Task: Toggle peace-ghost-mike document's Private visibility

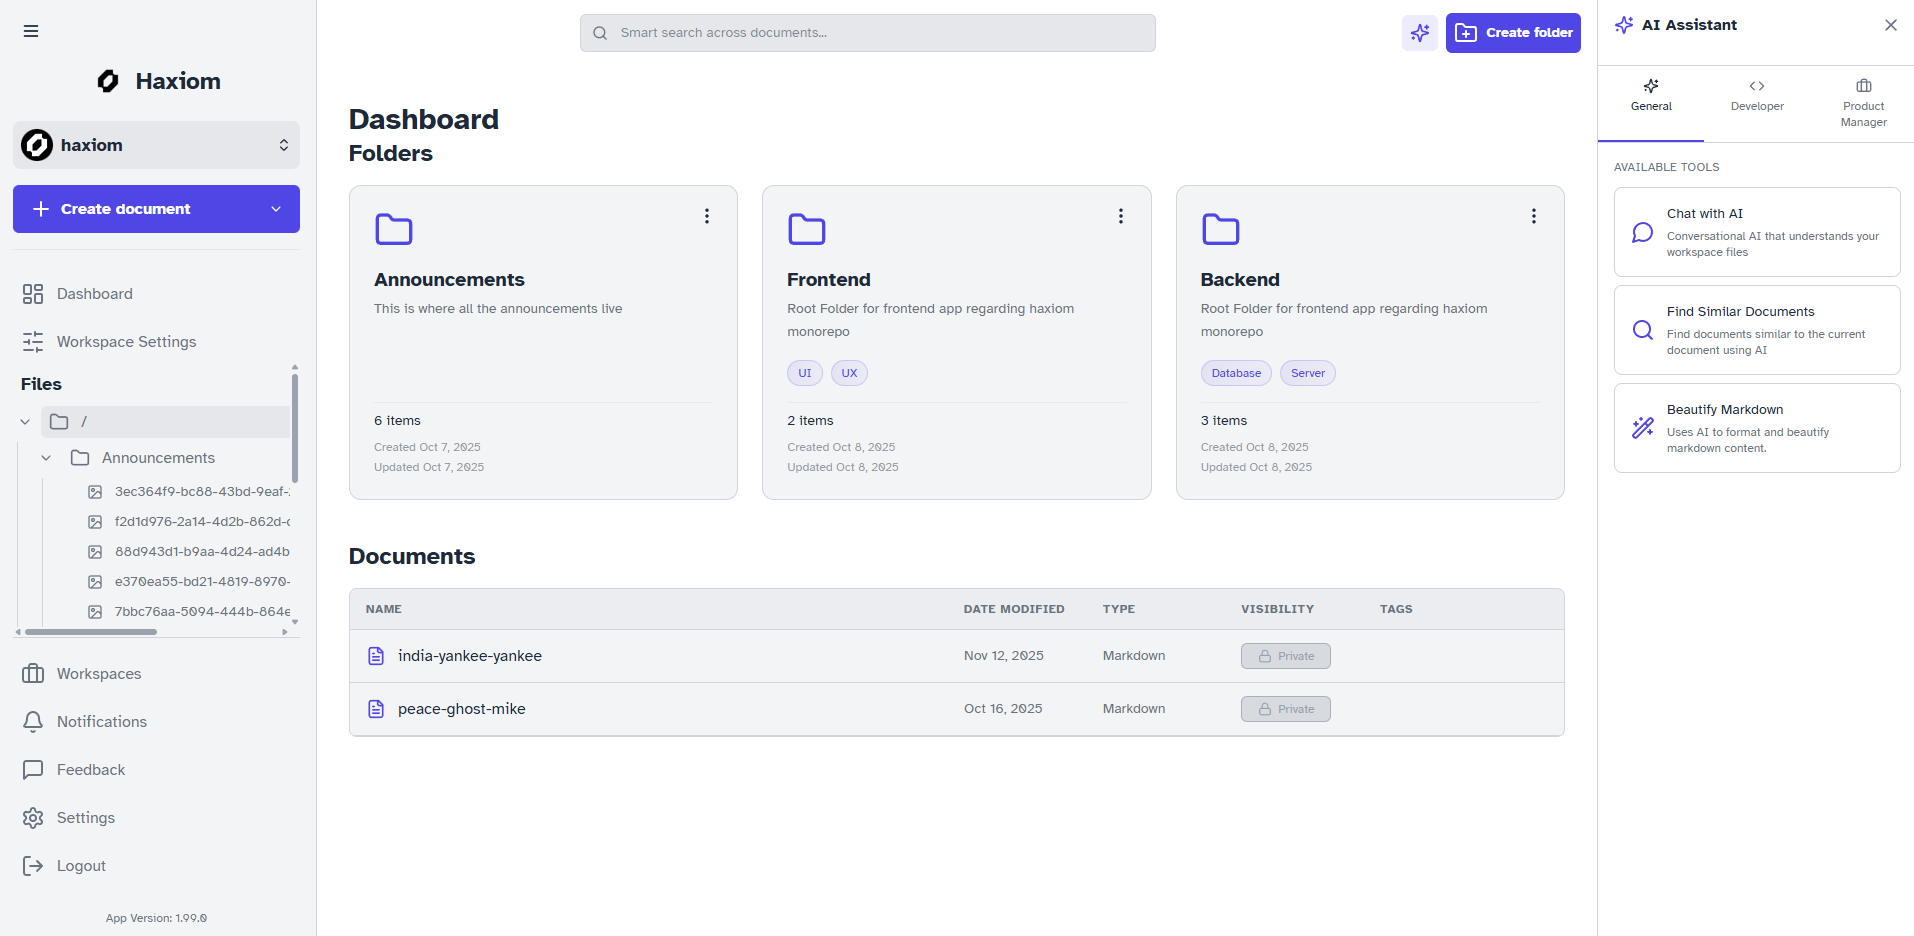Action: [x=1285, y=708]
